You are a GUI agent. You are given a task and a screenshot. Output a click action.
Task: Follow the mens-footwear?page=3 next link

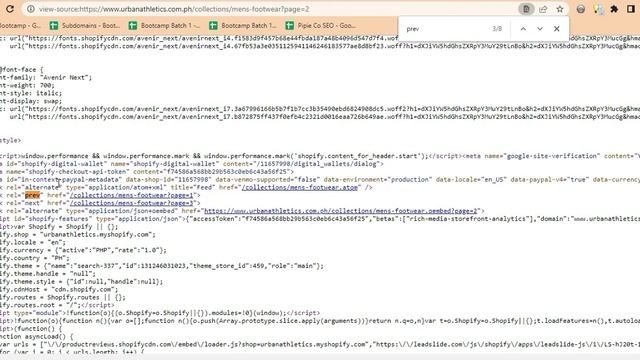coord(131,203)
